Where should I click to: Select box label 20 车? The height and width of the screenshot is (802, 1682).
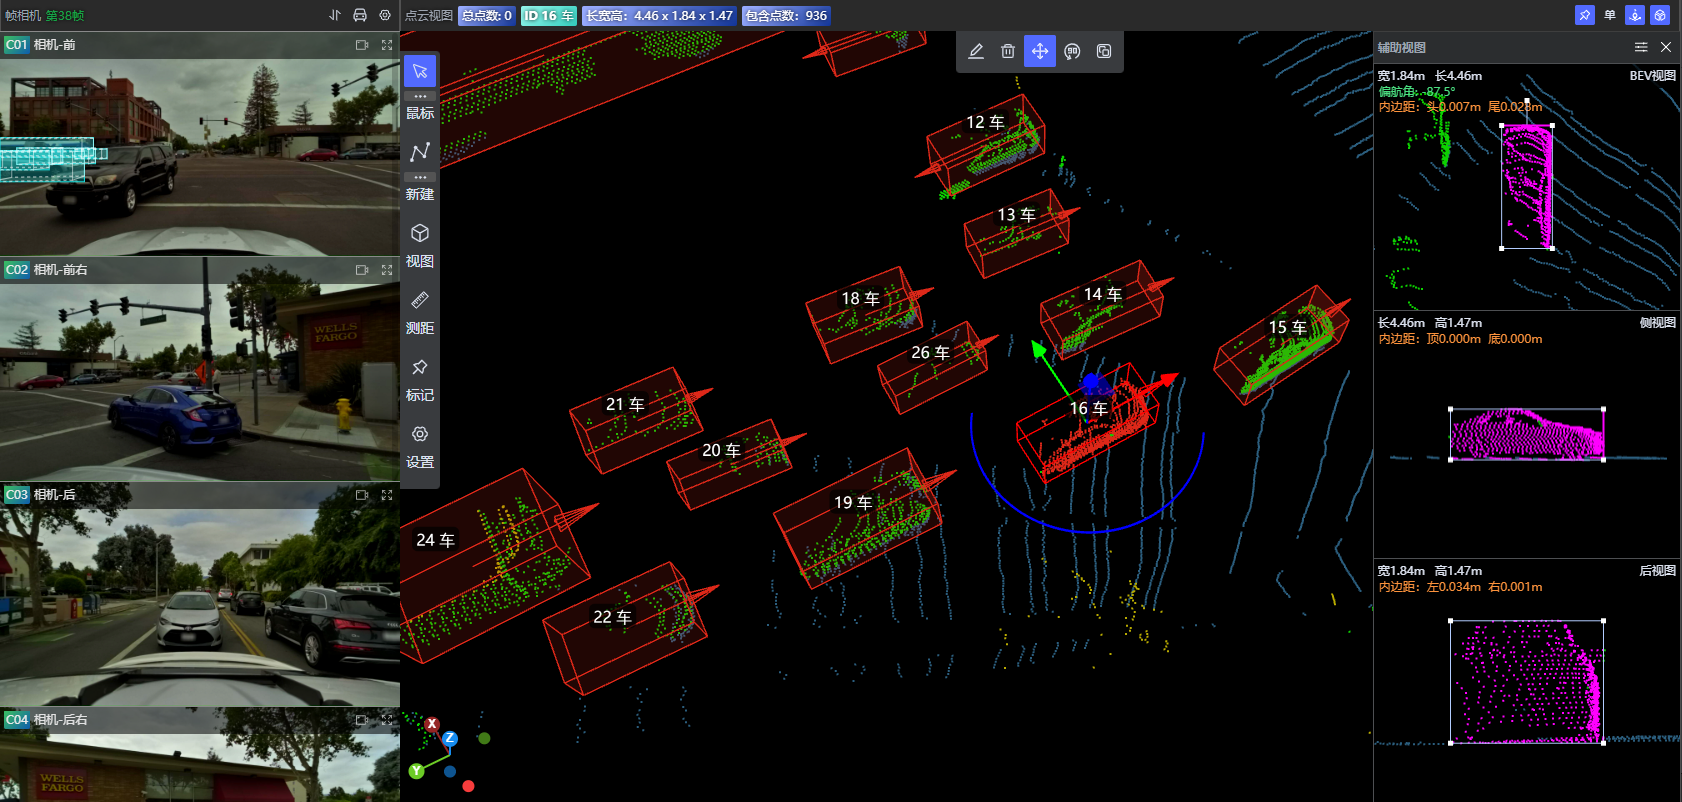pos(721,450)
